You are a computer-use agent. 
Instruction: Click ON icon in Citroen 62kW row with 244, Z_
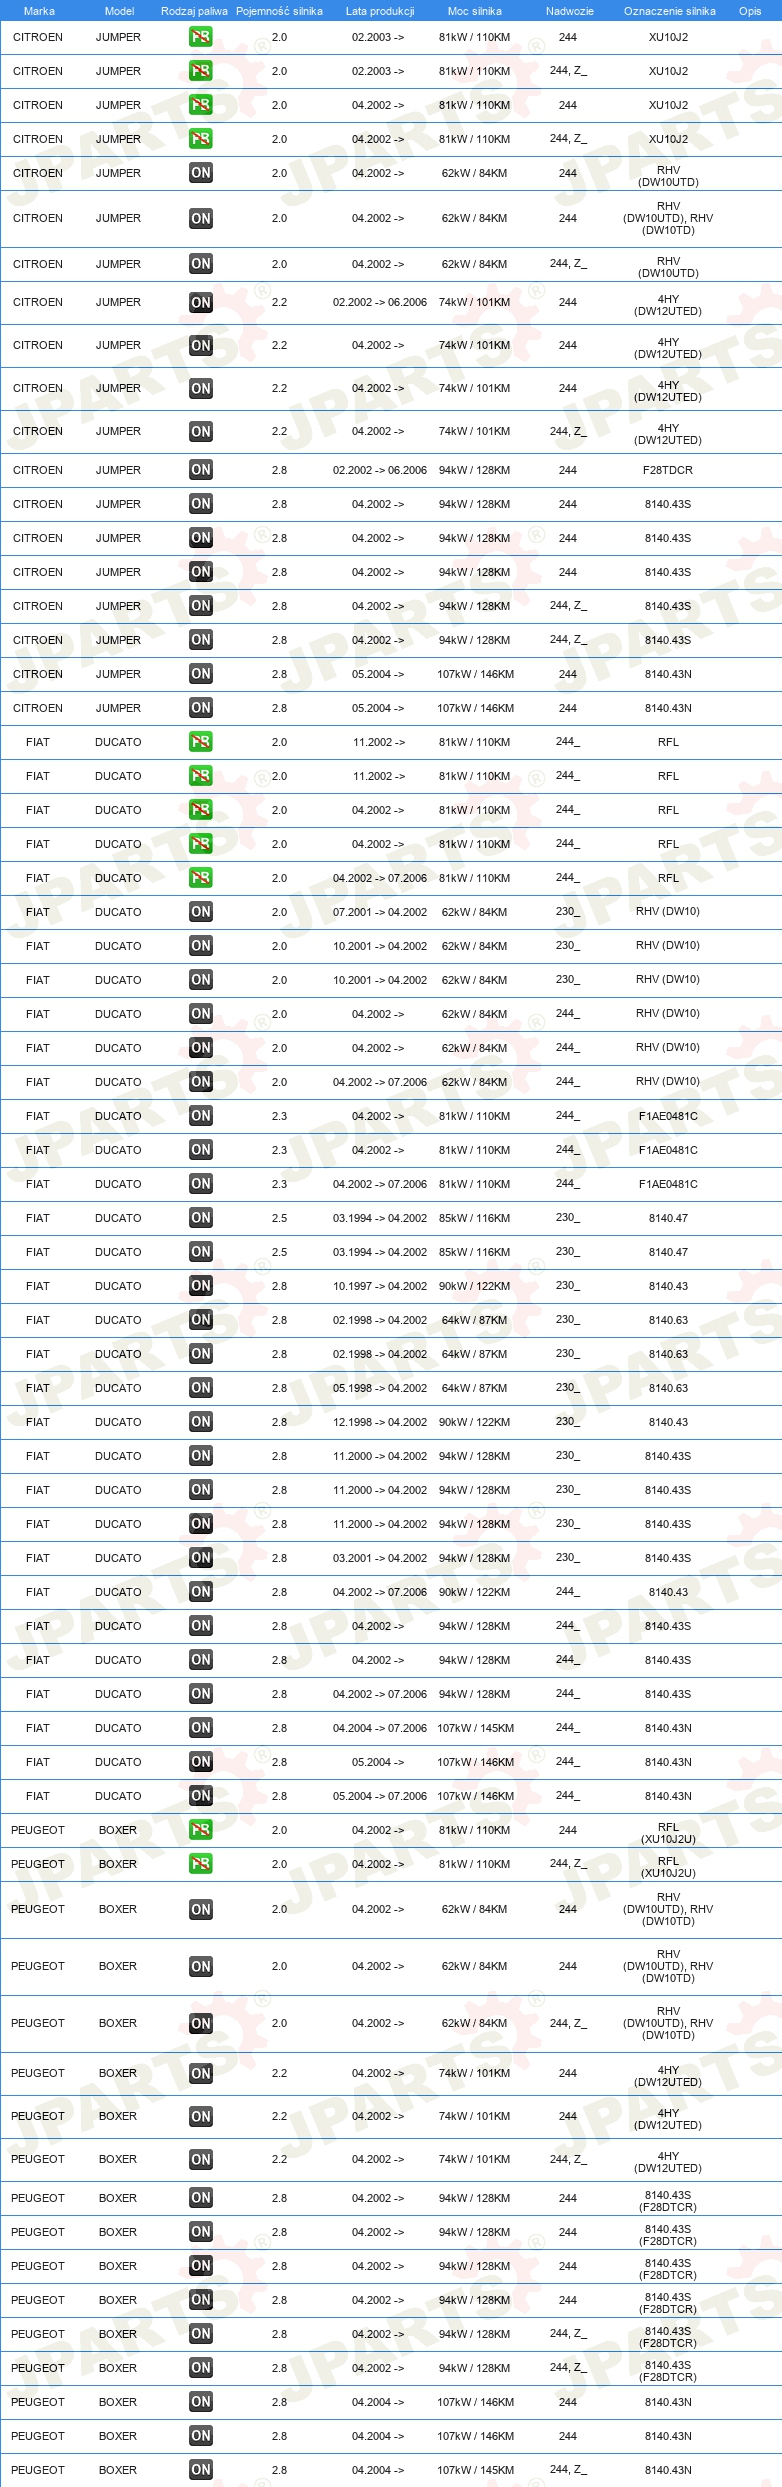(201, 264)
